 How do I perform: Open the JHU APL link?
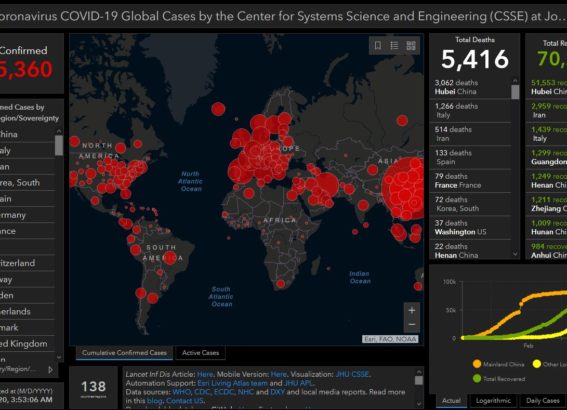click(298, 383)
